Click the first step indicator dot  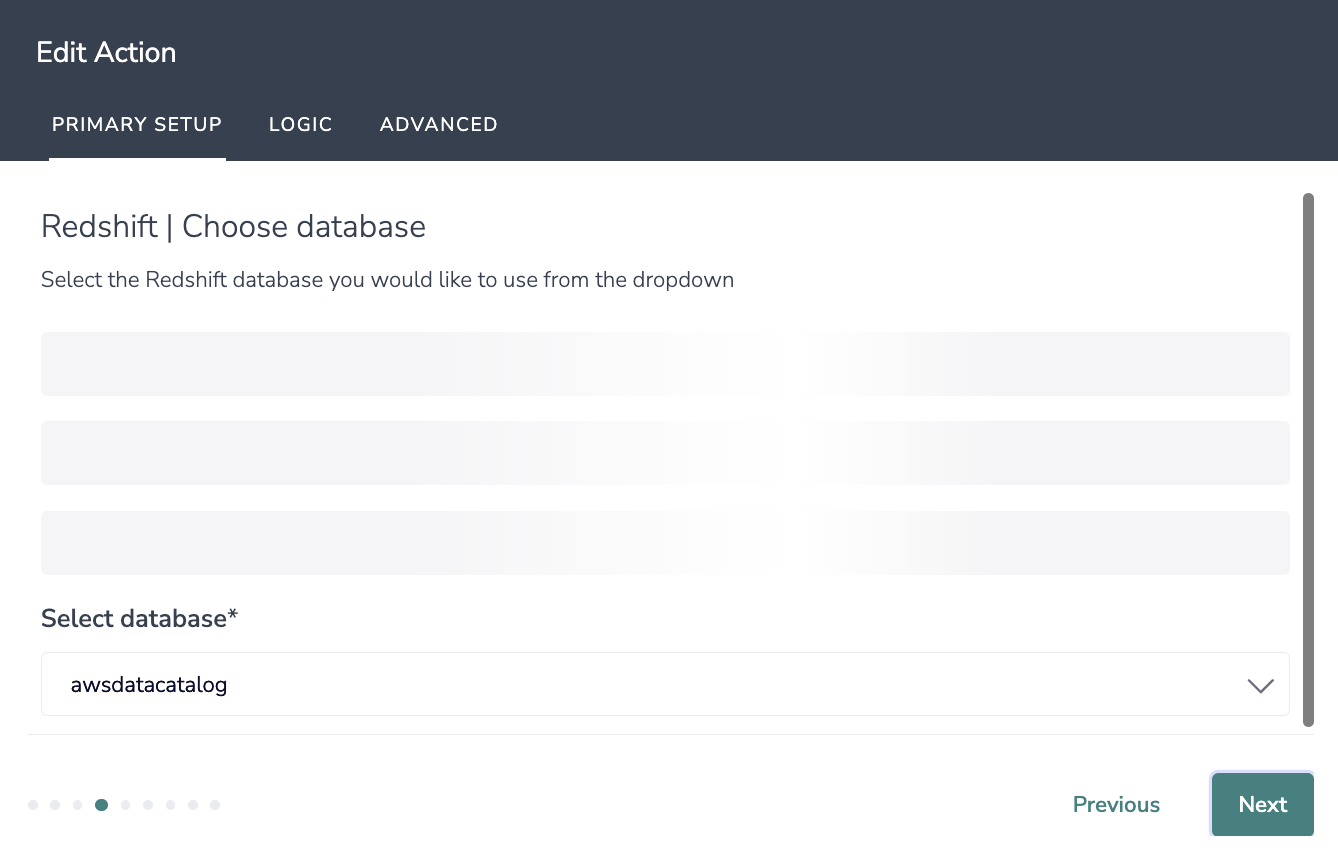coord(33,805)
